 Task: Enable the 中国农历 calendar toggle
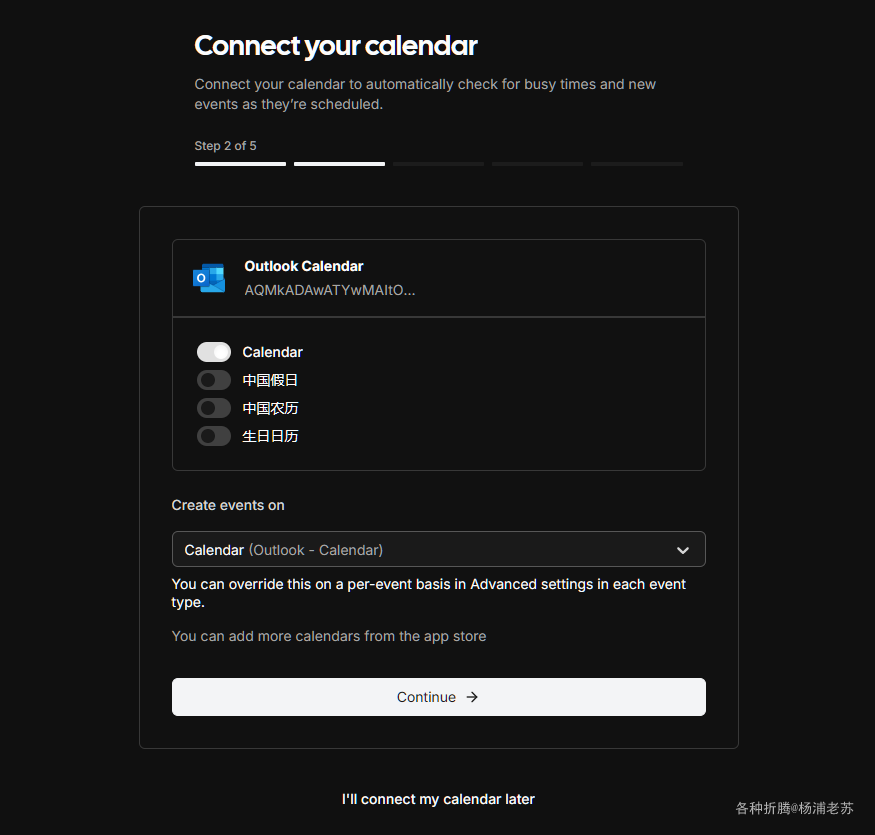click(214, 408)
